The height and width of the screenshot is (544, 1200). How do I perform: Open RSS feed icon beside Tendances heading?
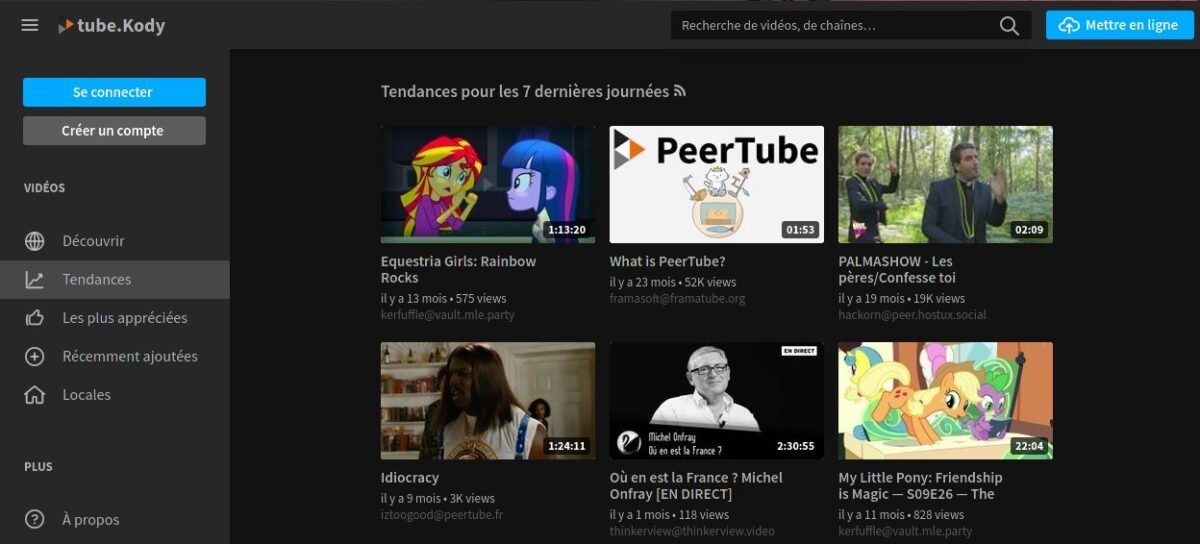click(x=680, y=91)
